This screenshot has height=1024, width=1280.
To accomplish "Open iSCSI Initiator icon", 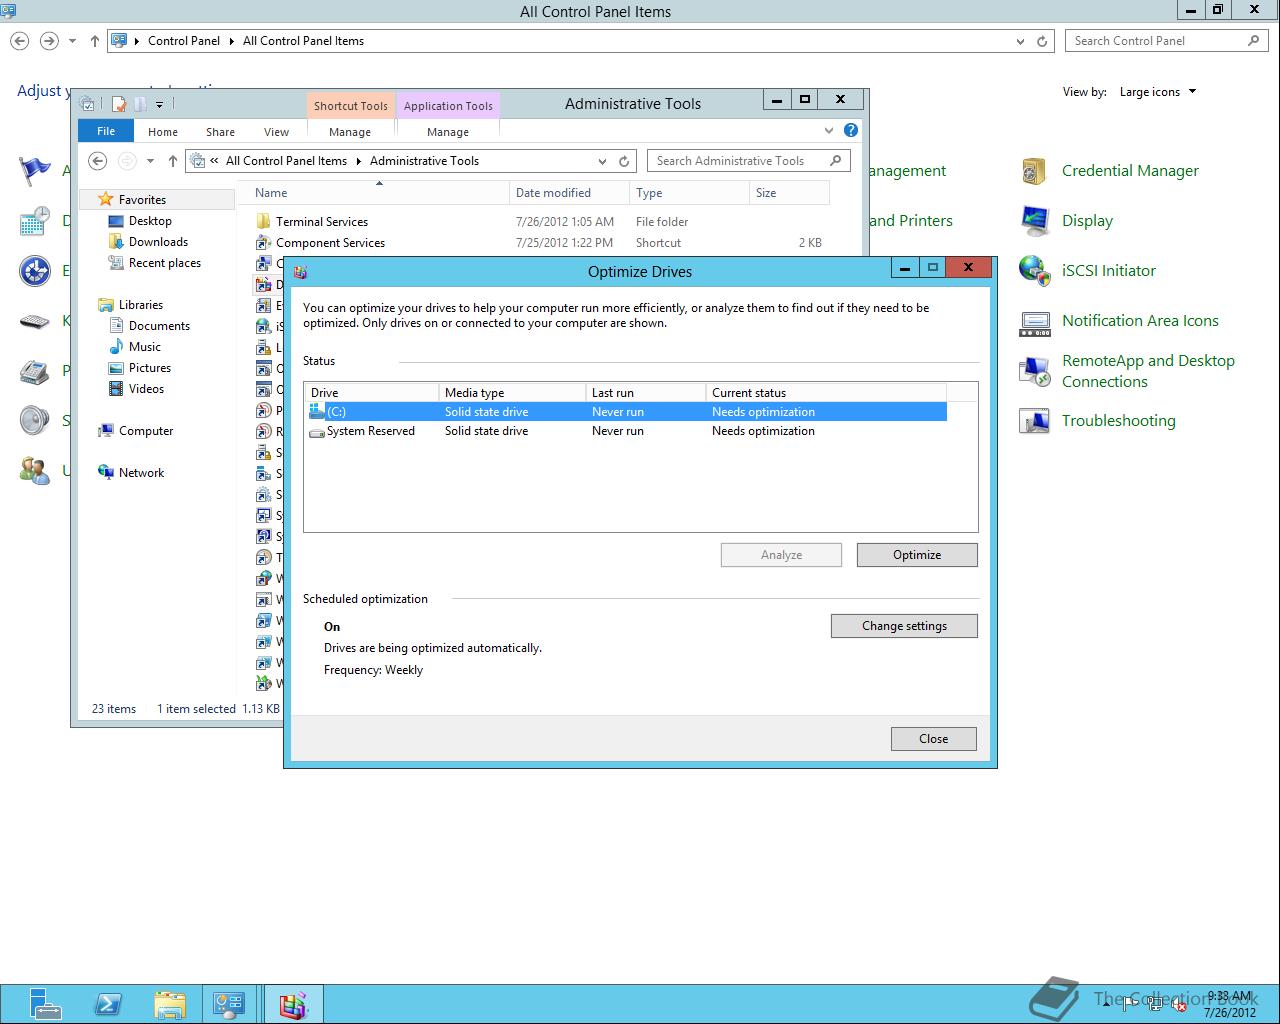I will coord(1033,271).
